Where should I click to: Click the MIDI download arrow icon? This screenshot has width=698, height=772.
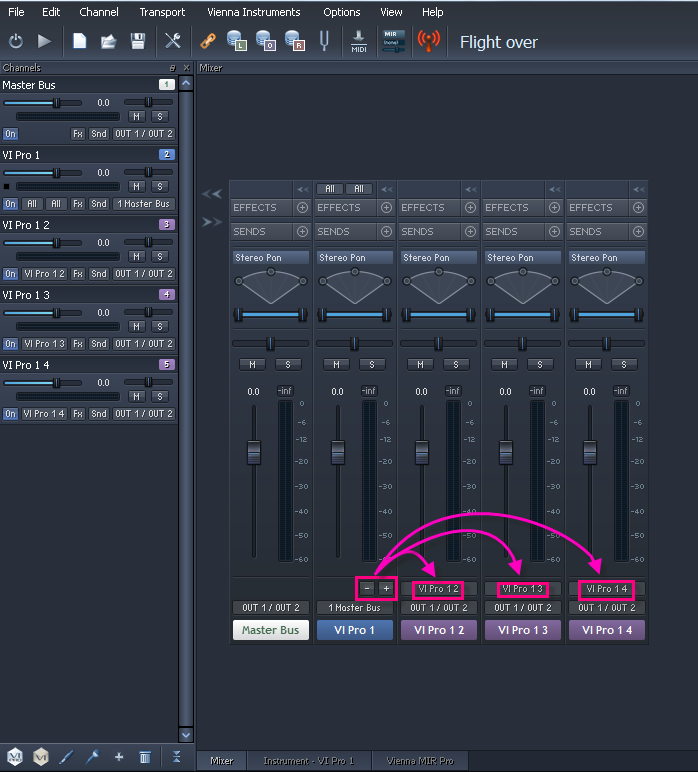[x=359, y=42]
